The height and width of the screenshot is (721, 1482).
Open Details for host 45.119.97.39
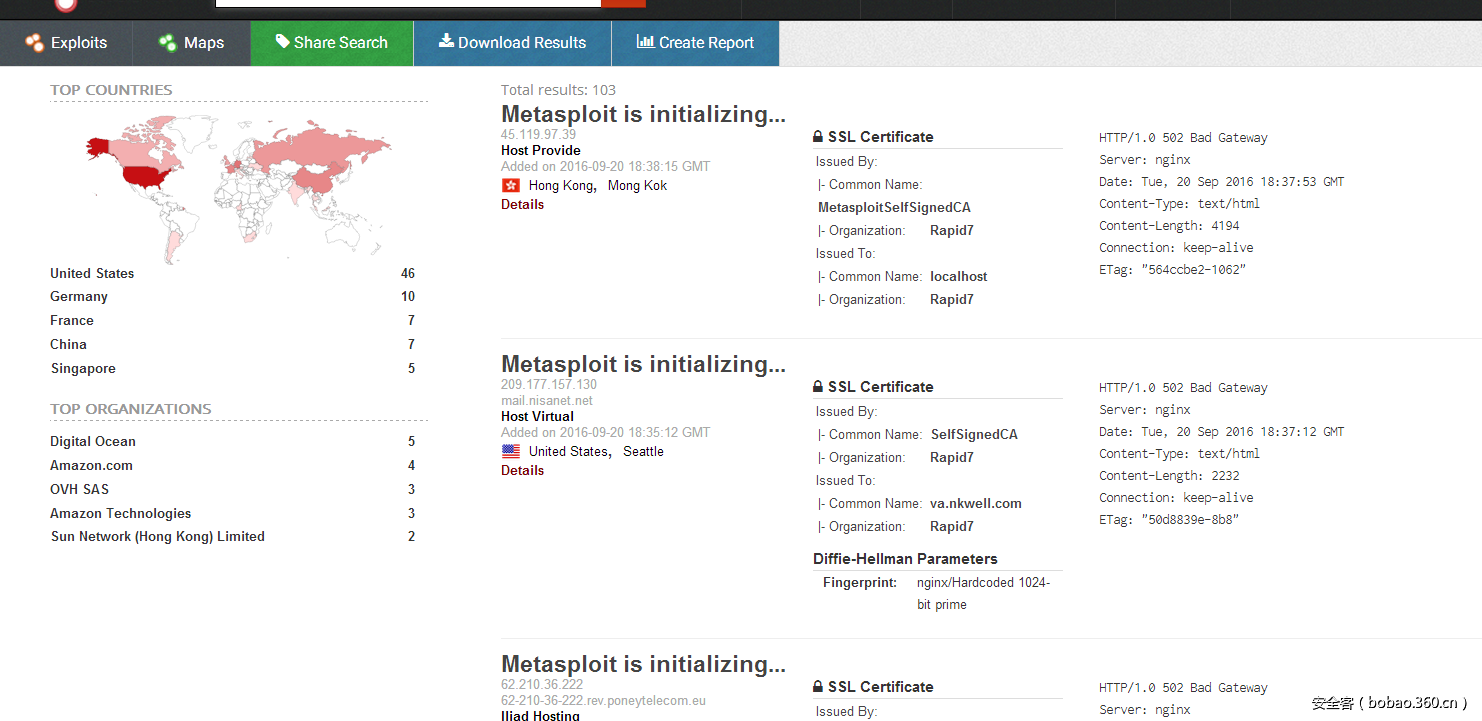point(522,205)
